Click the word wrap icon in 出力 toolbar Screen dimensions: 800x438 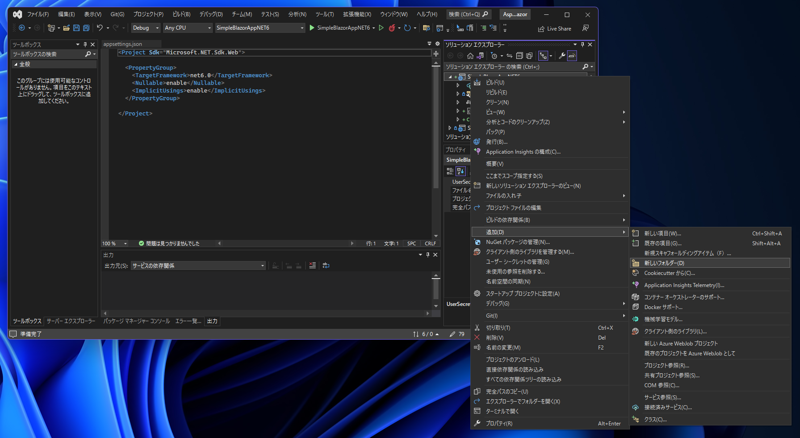(326, 265)
